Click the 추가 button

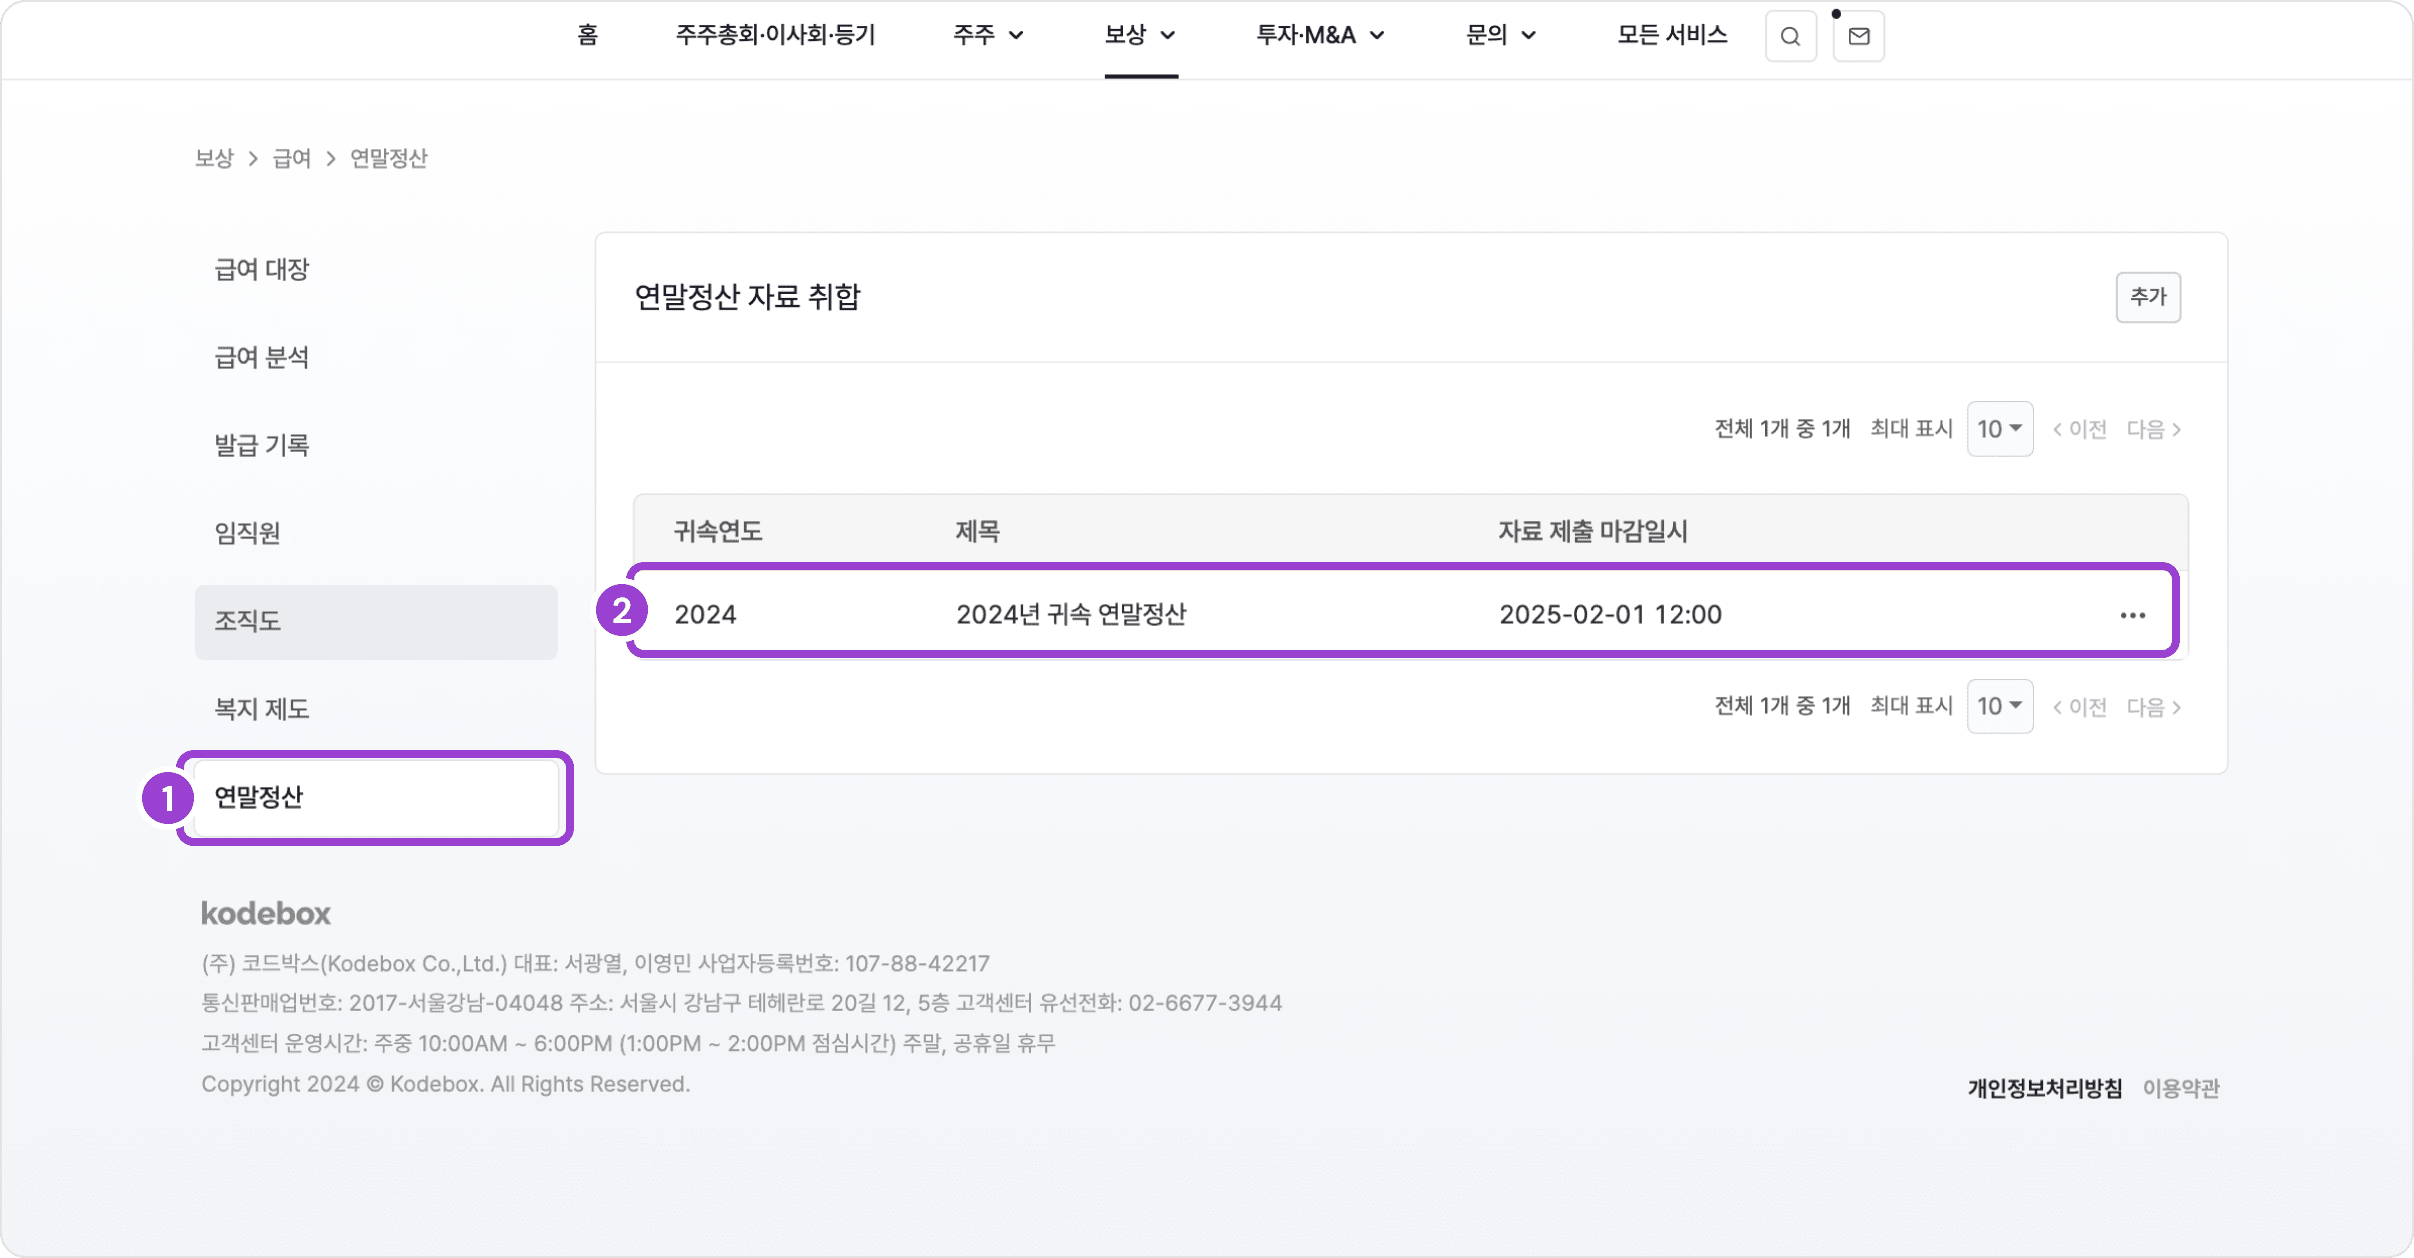(2147, 297)
